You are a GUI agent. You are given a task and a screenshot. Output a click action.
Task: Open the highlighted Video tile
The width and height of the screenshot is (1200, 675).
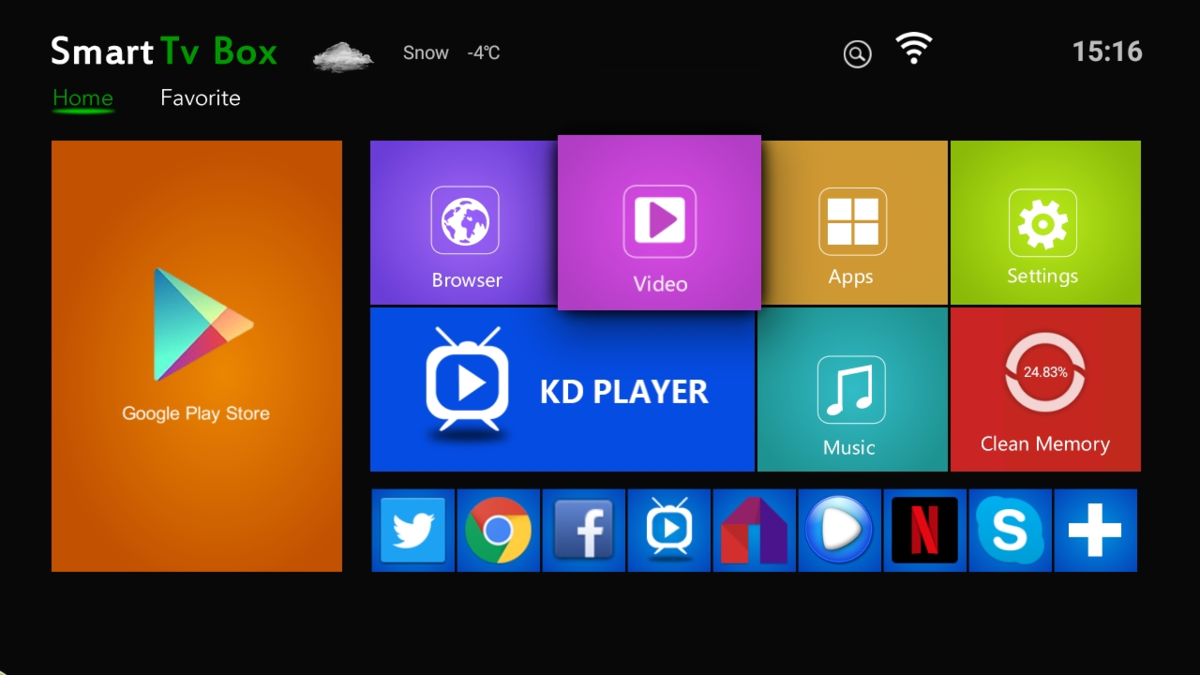pyautogui.click(x=660, y=222)
